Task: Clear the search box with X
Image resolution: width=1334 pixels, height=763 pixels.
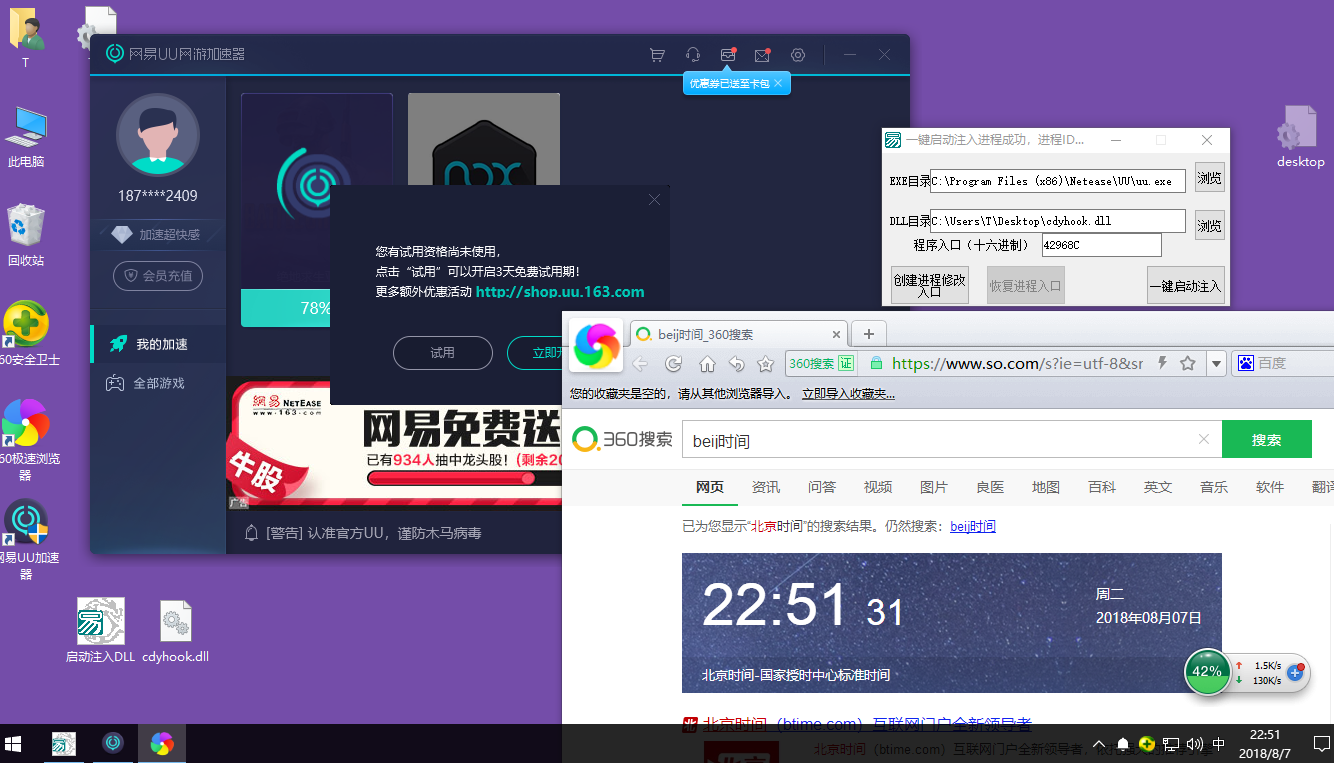Action: [1204, 439]
